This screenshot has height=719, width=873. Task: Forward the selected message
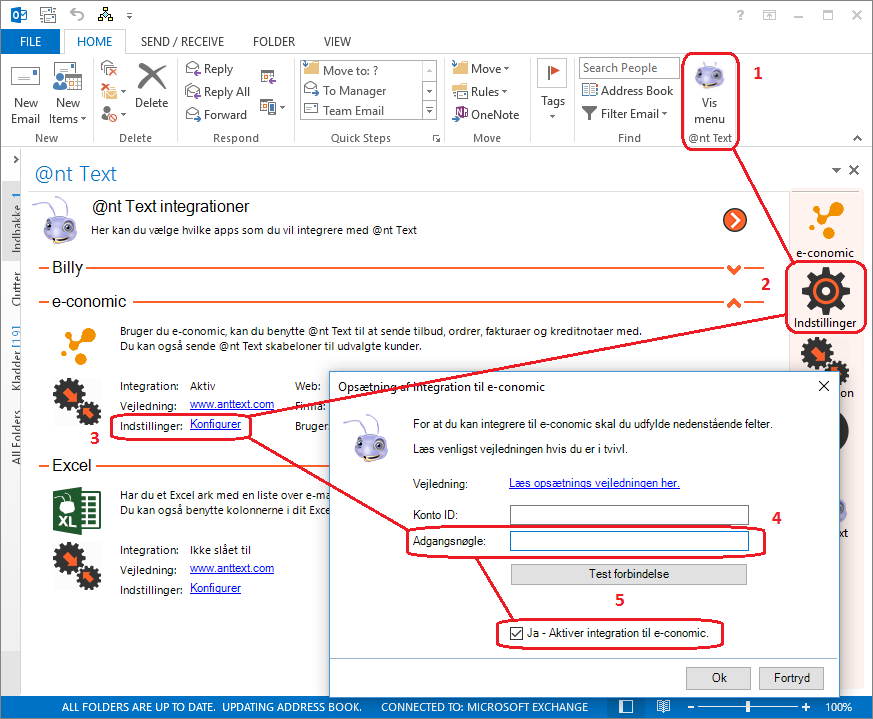coord(216,114)
